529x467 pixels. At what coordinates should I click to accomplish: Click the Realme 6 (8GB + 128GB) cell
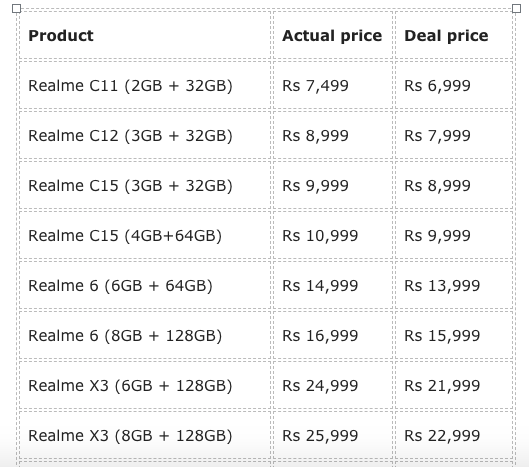pos(145,335)
